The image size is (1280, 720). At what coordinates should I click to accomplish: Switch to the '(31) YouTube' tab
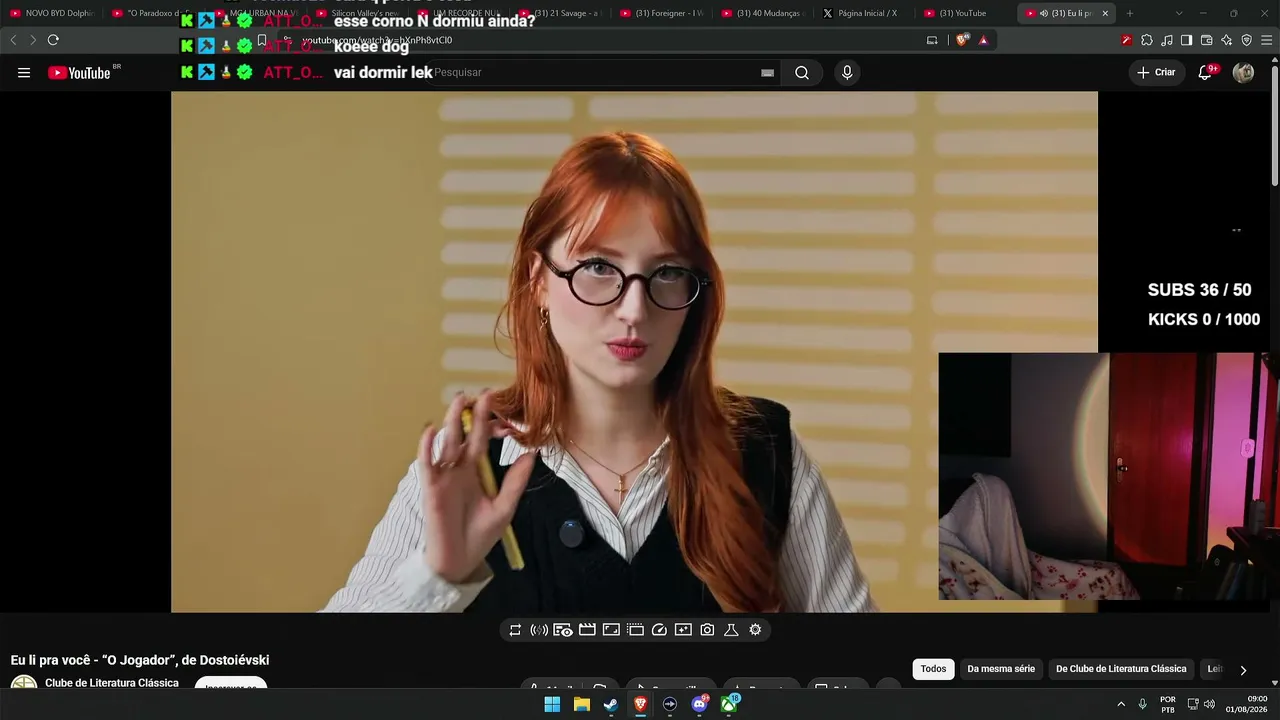967,13
